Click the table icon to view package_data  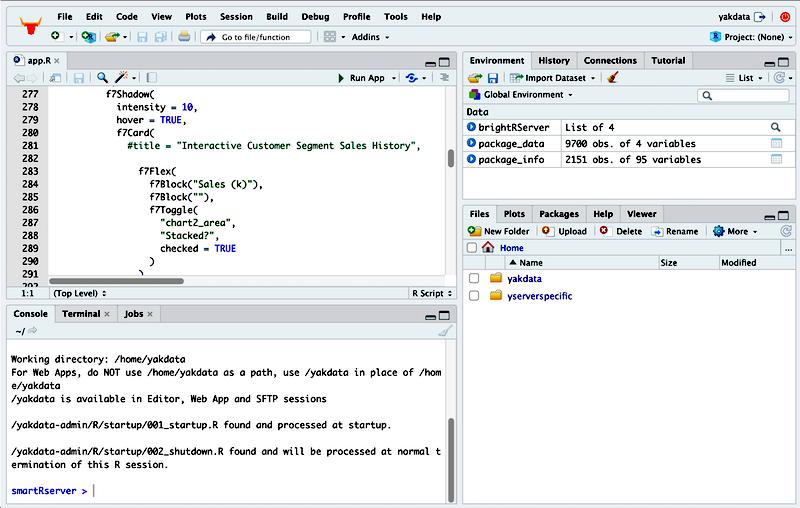[776, 143]
